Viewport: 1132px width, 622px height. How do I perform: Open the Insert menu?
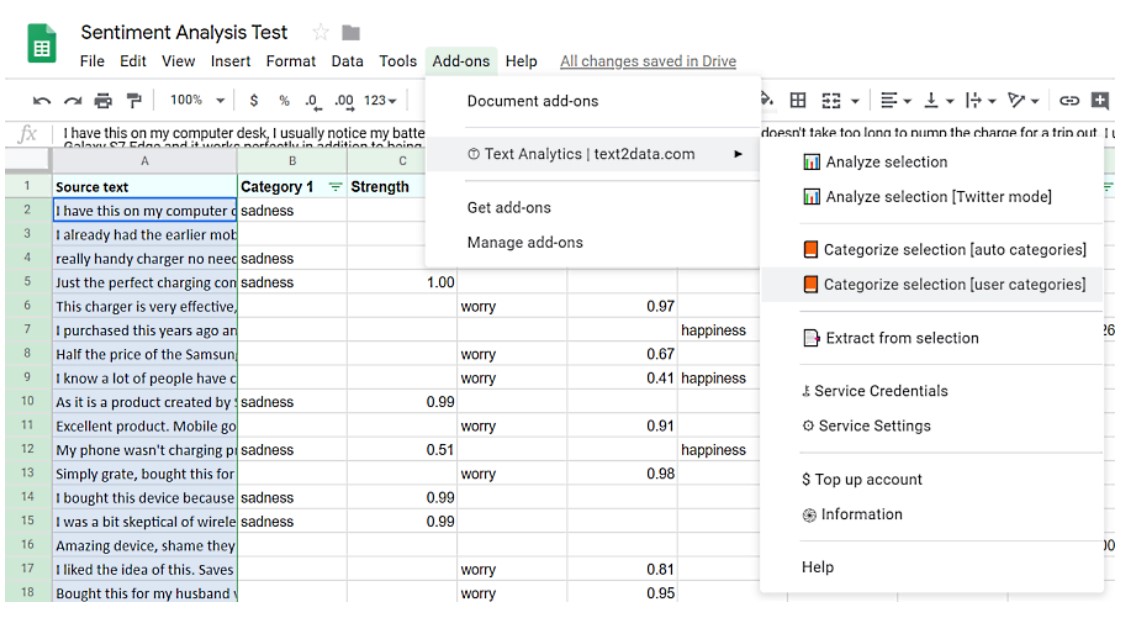pyautogui.click(x=230, y=61)
